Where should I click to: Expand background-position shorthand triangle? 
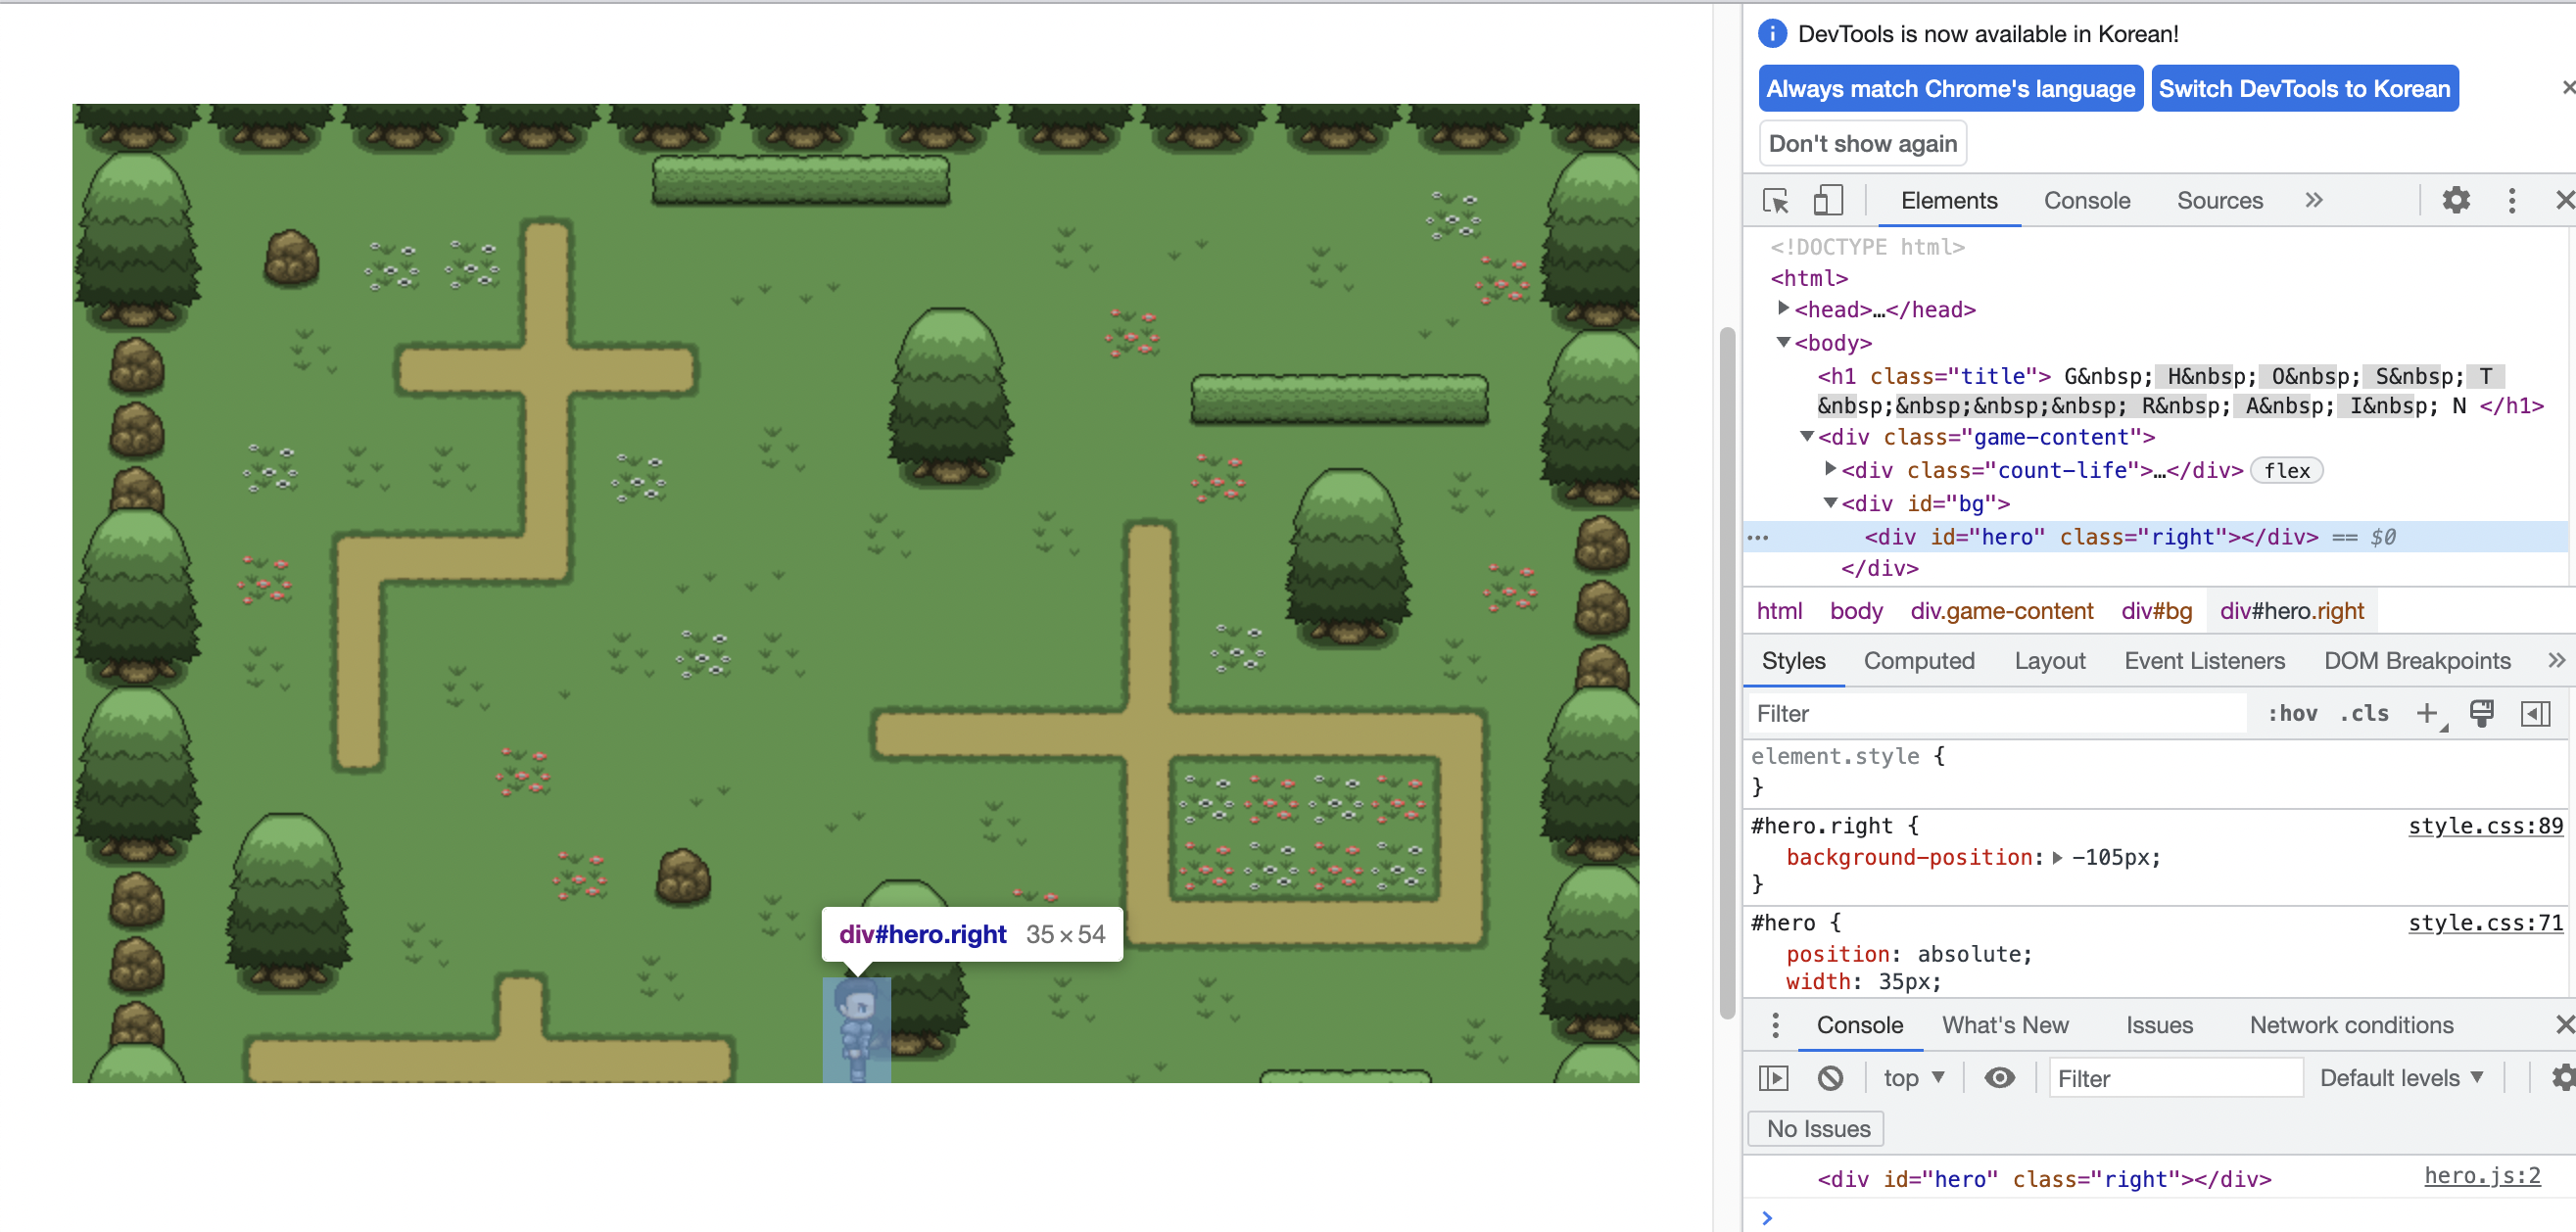click(2057, 857)
